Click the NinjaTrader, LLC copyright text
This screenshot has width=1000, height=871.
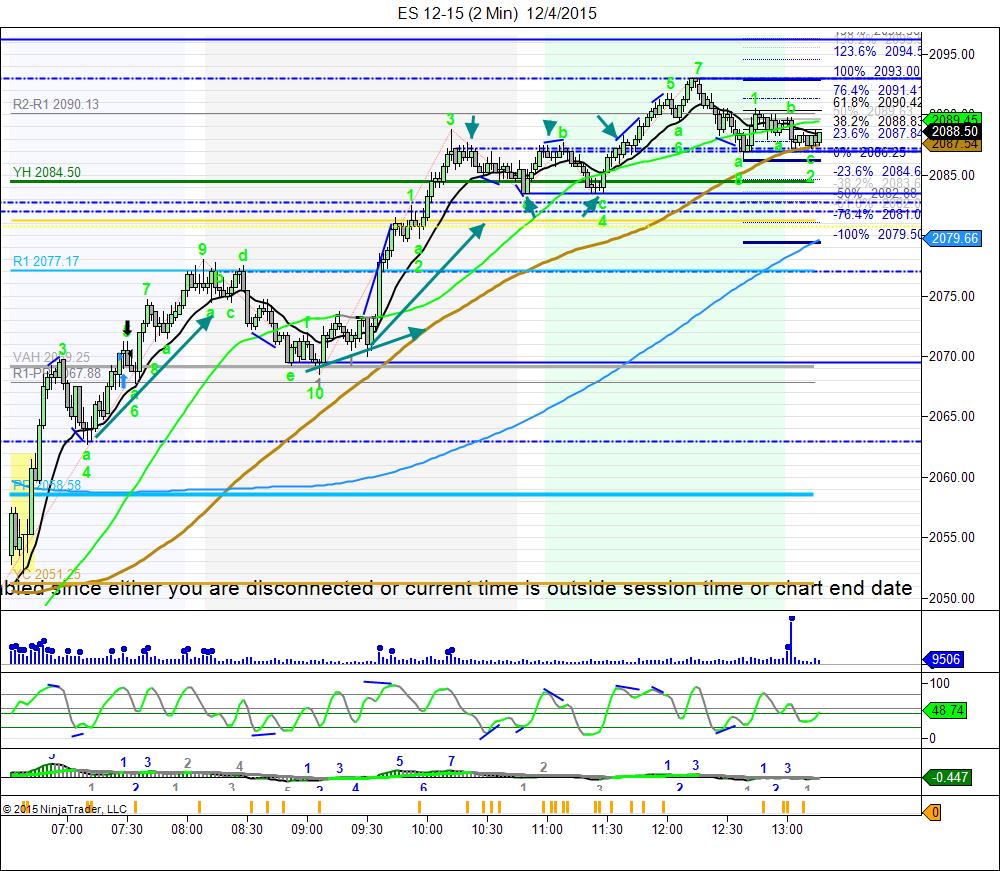tap(64, 809)
